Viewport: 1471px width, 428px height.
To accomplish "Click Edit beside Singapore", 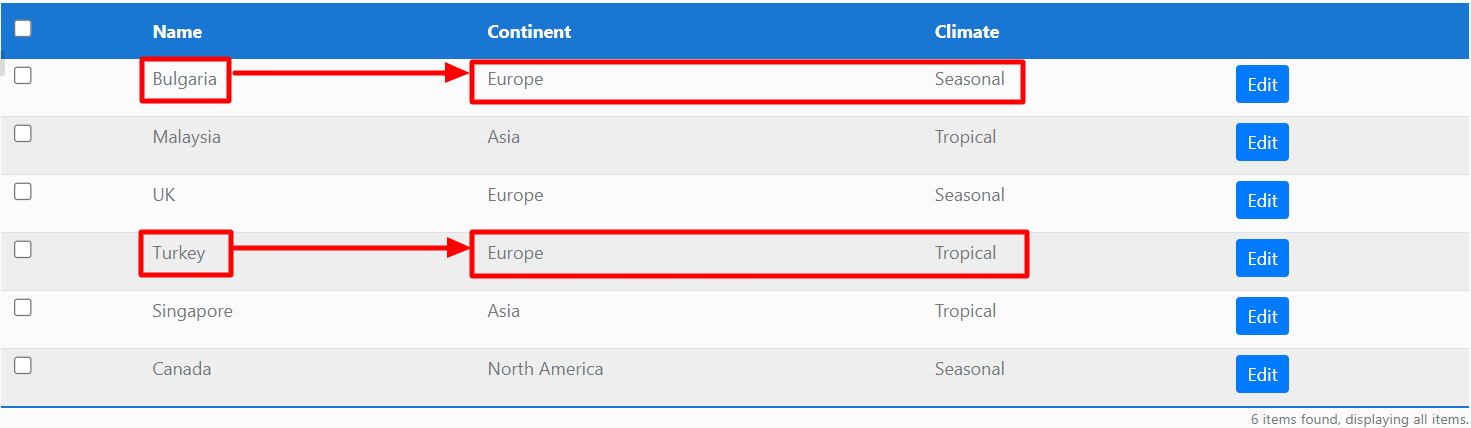I will 1262,317.
